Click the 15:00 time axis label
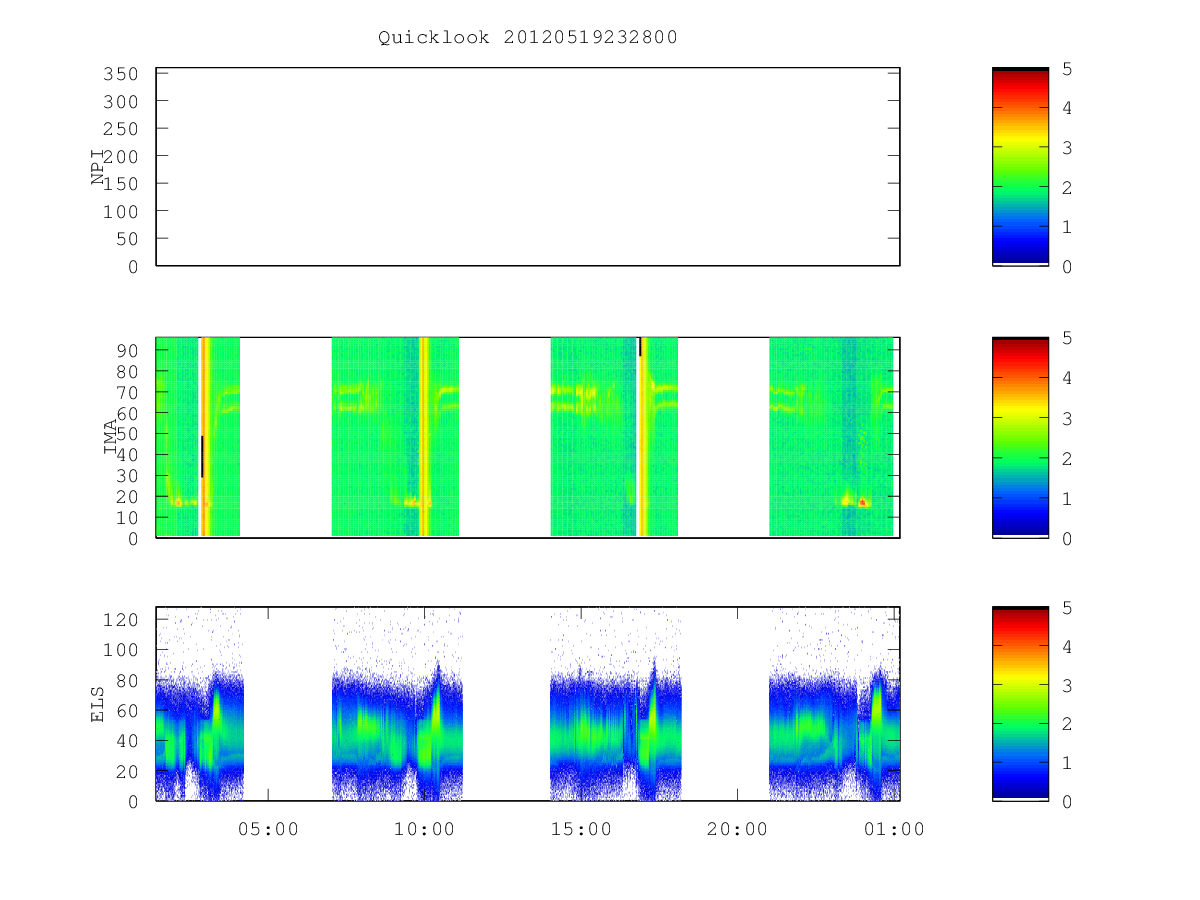 click(x=581, y=829)
